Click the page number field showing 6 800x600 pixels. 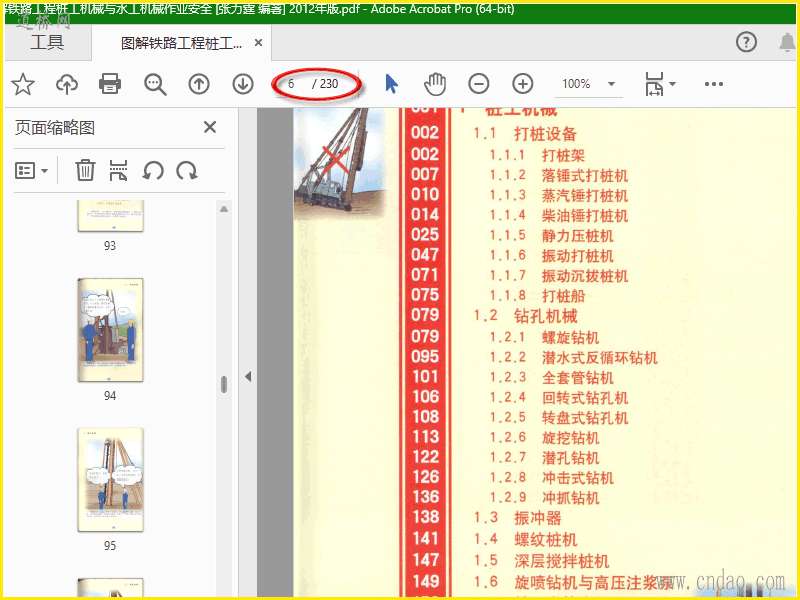[x=293, y=84]
